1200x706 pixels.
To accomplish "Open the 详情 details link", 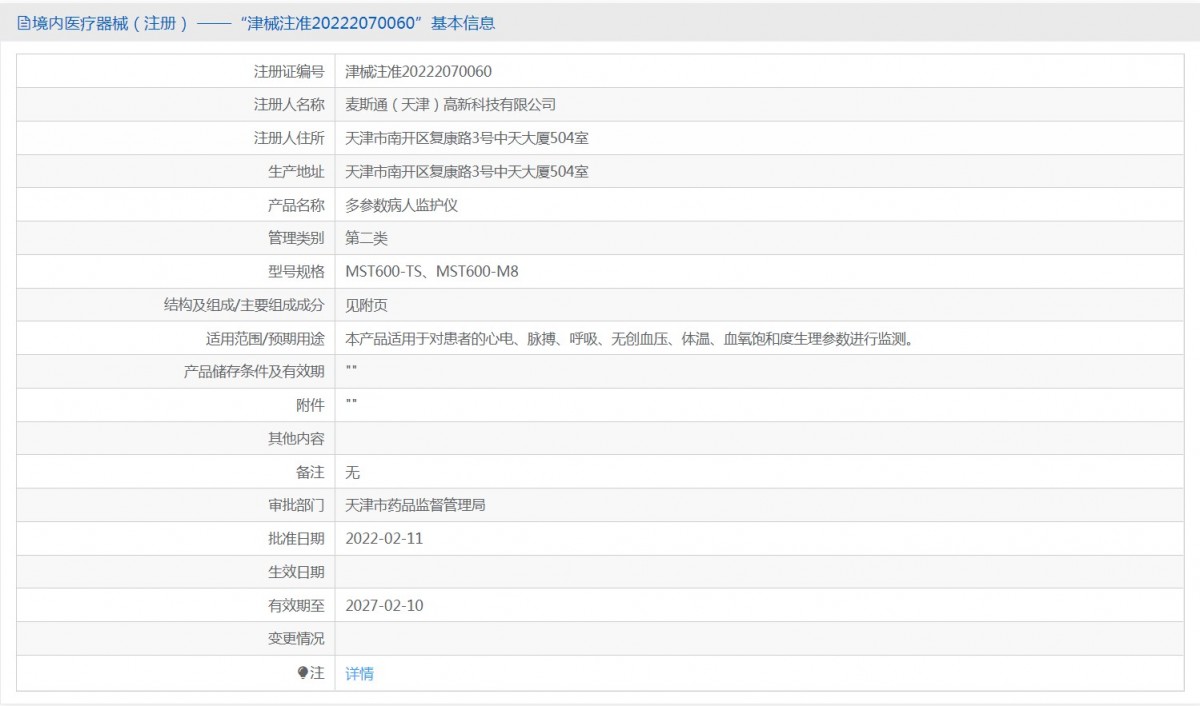I will click(359, 674).
